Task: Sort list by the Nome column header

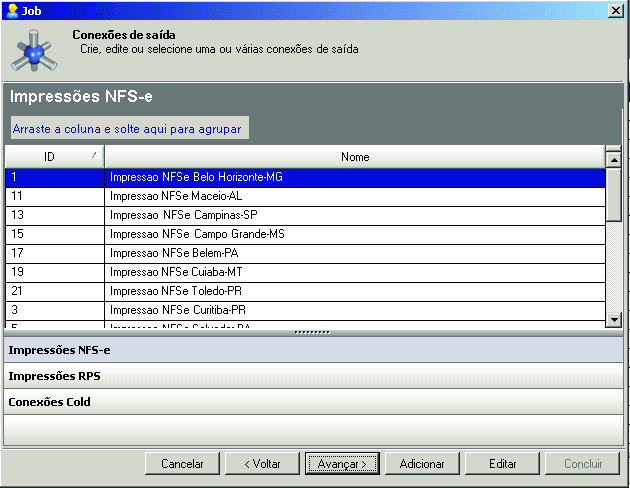Action: [x=354, y=157]
